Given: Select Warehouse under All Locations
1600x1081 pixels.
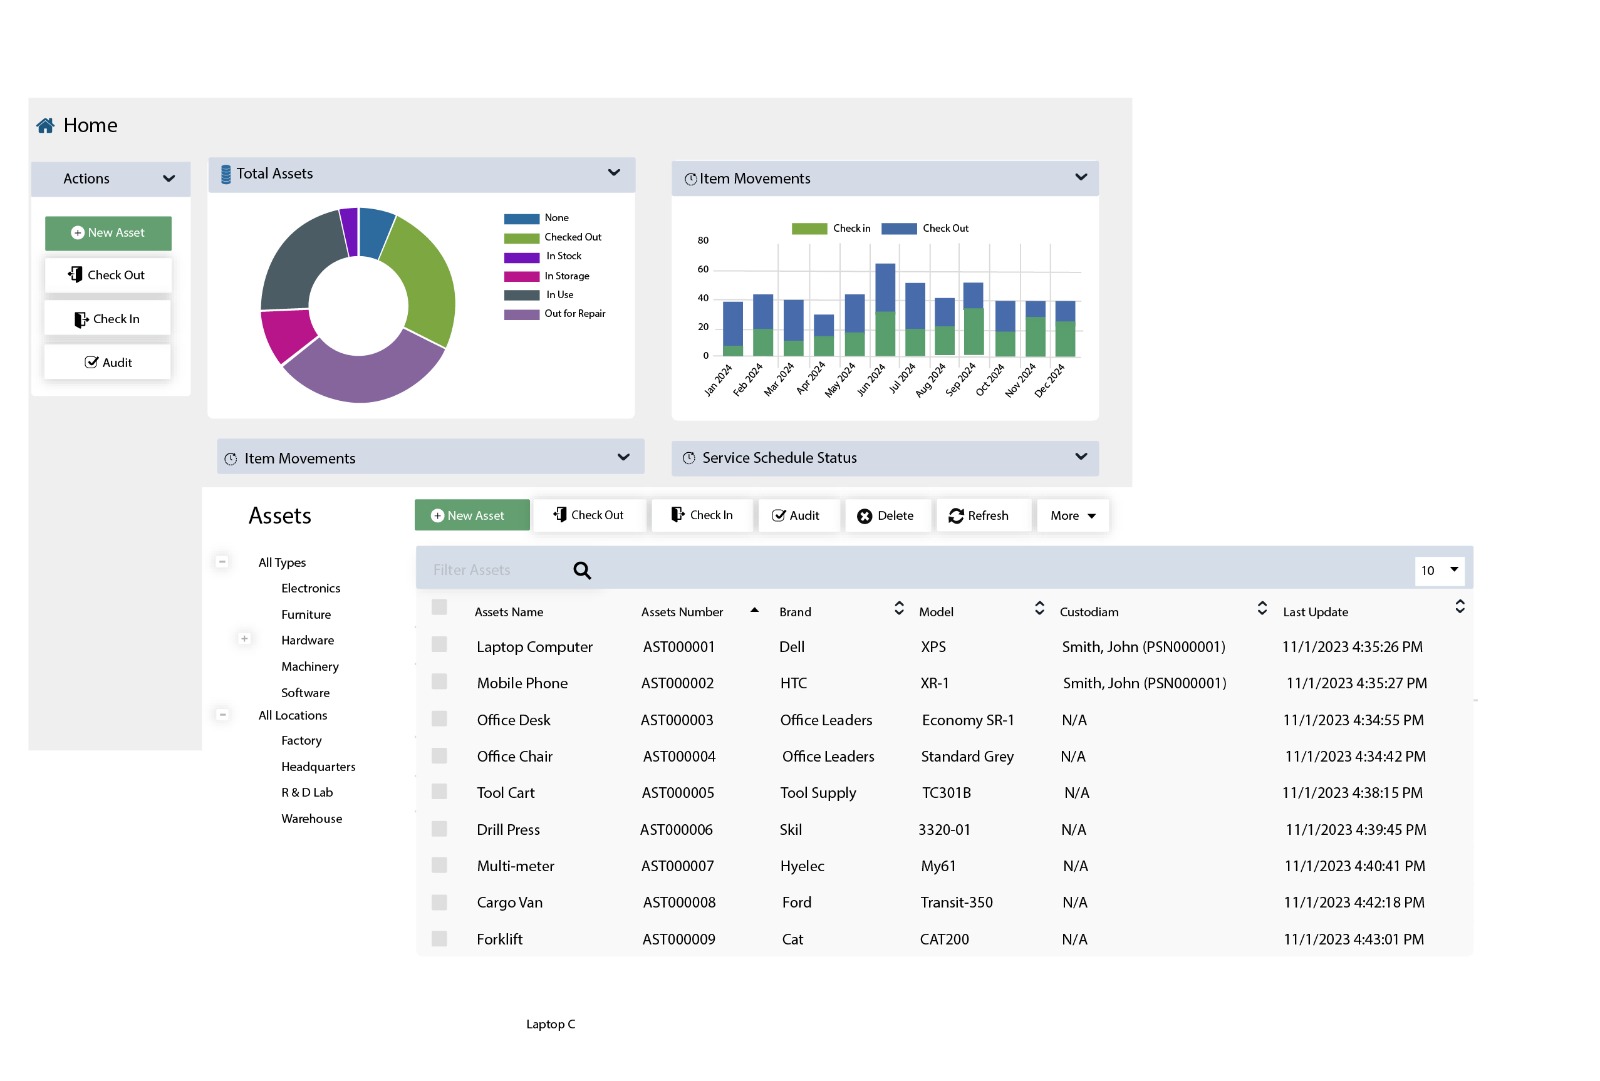Looking at the screenshot, I should 311,819.
